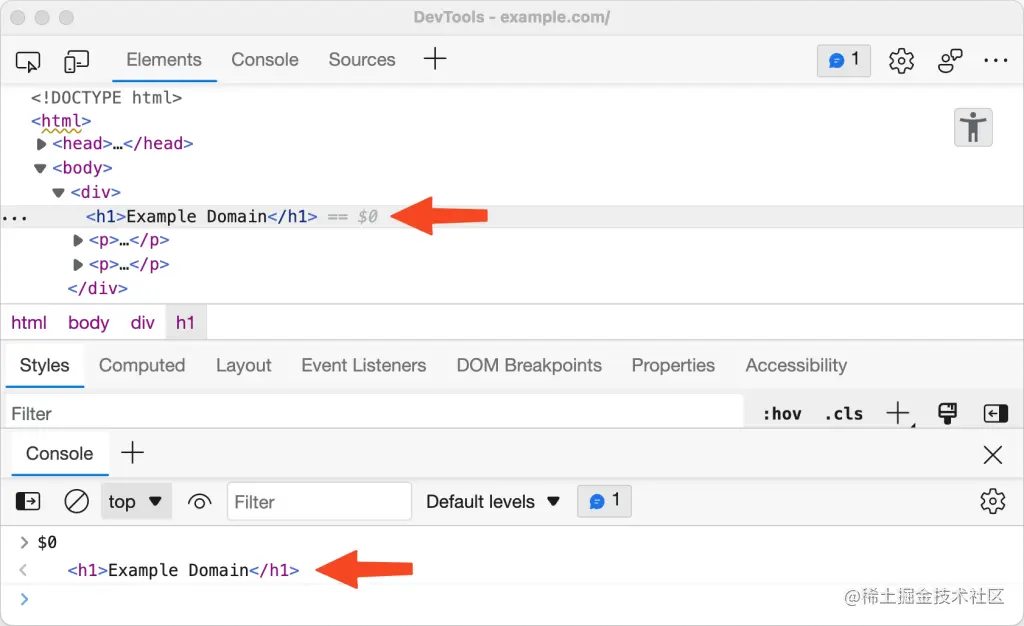Click the h1 Example Domain console output
Image resolution: width=1024 pixels, height=626 pixels.
click(184, 571)
